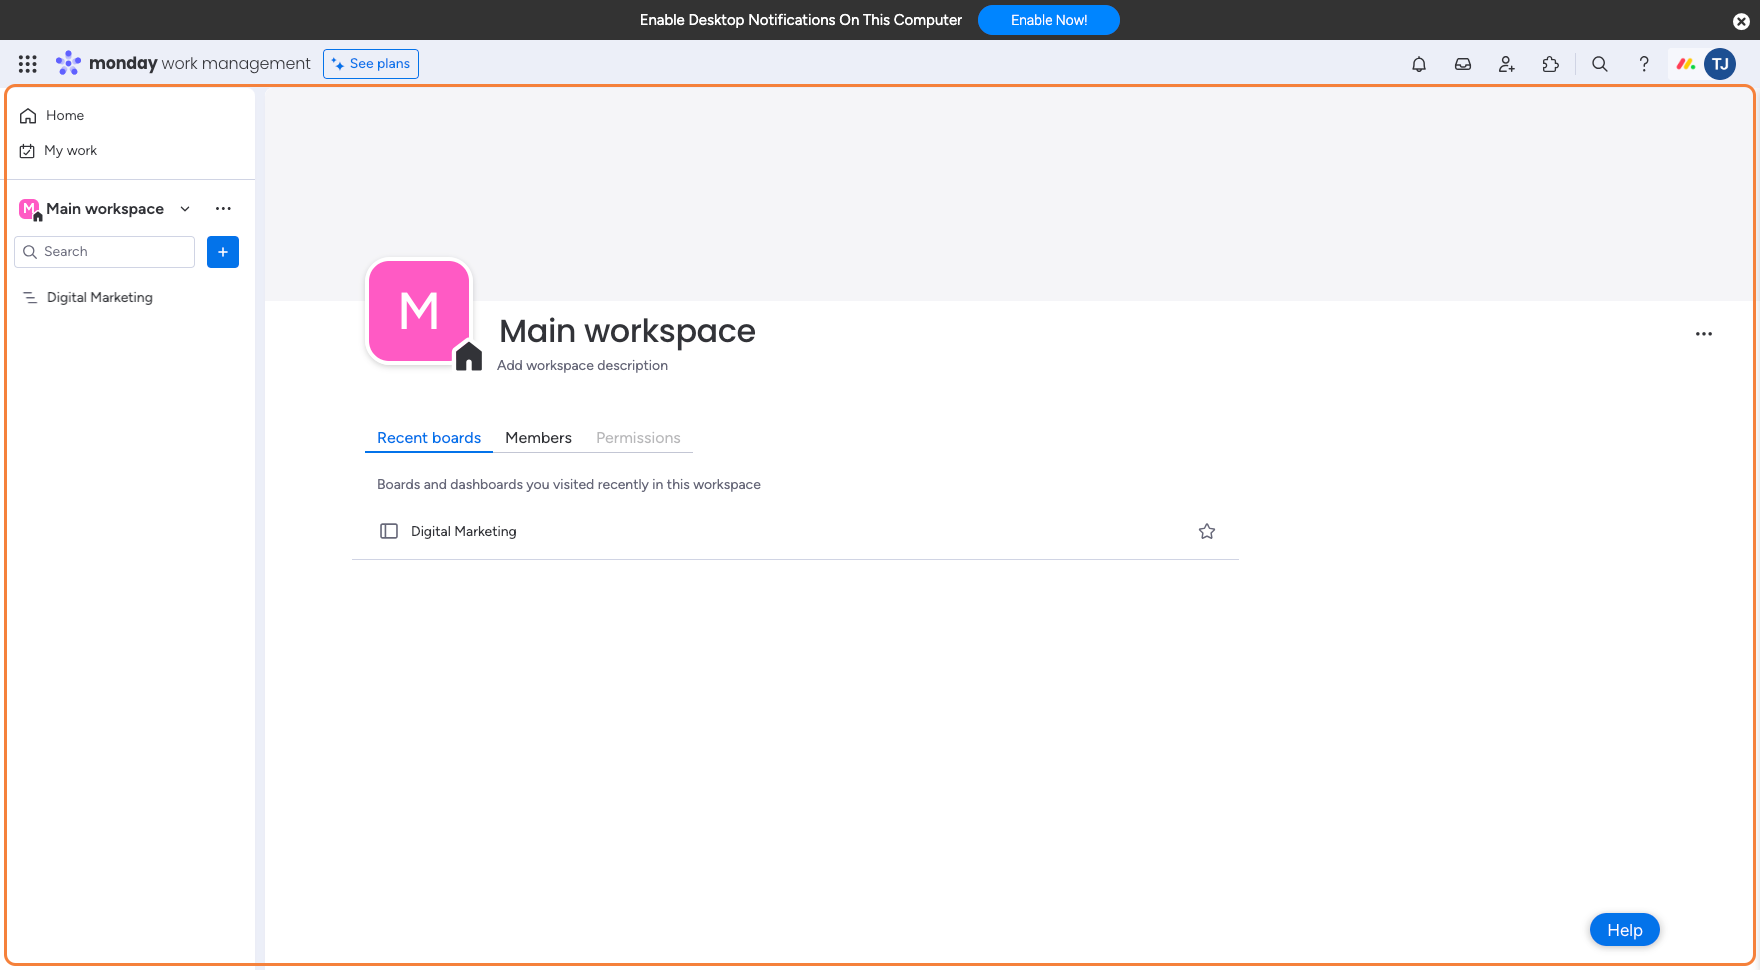
Task: Star the Digital Marketing board as favorite
Action: pyautogui.click(x=1206, y=531)
